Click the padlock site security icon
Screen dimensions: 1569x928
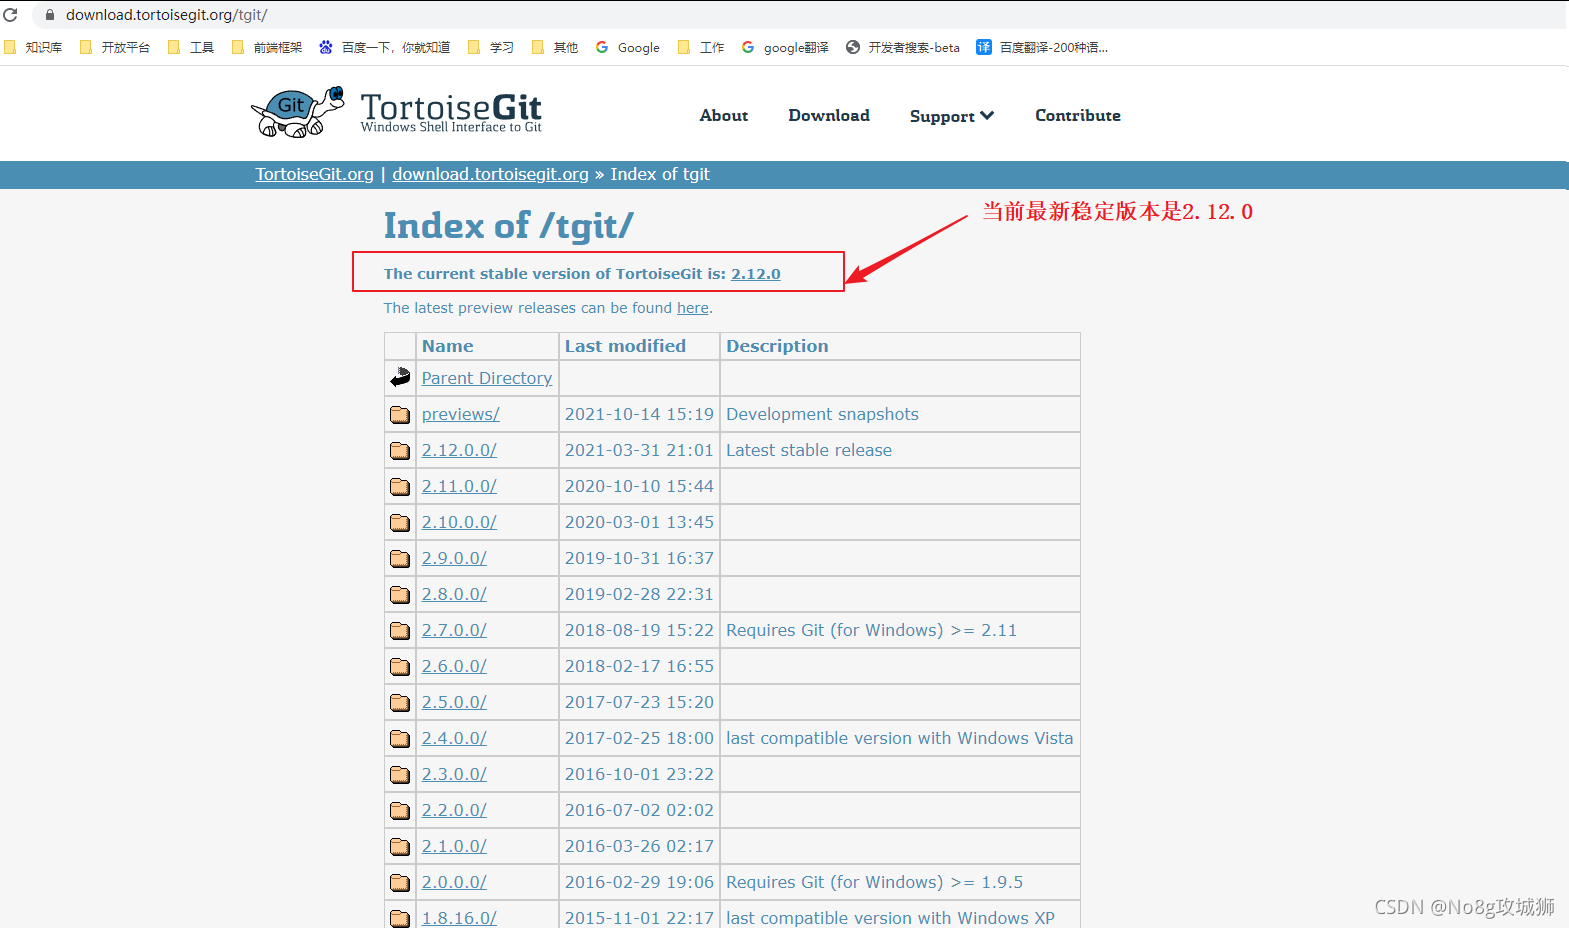point(50,15)
